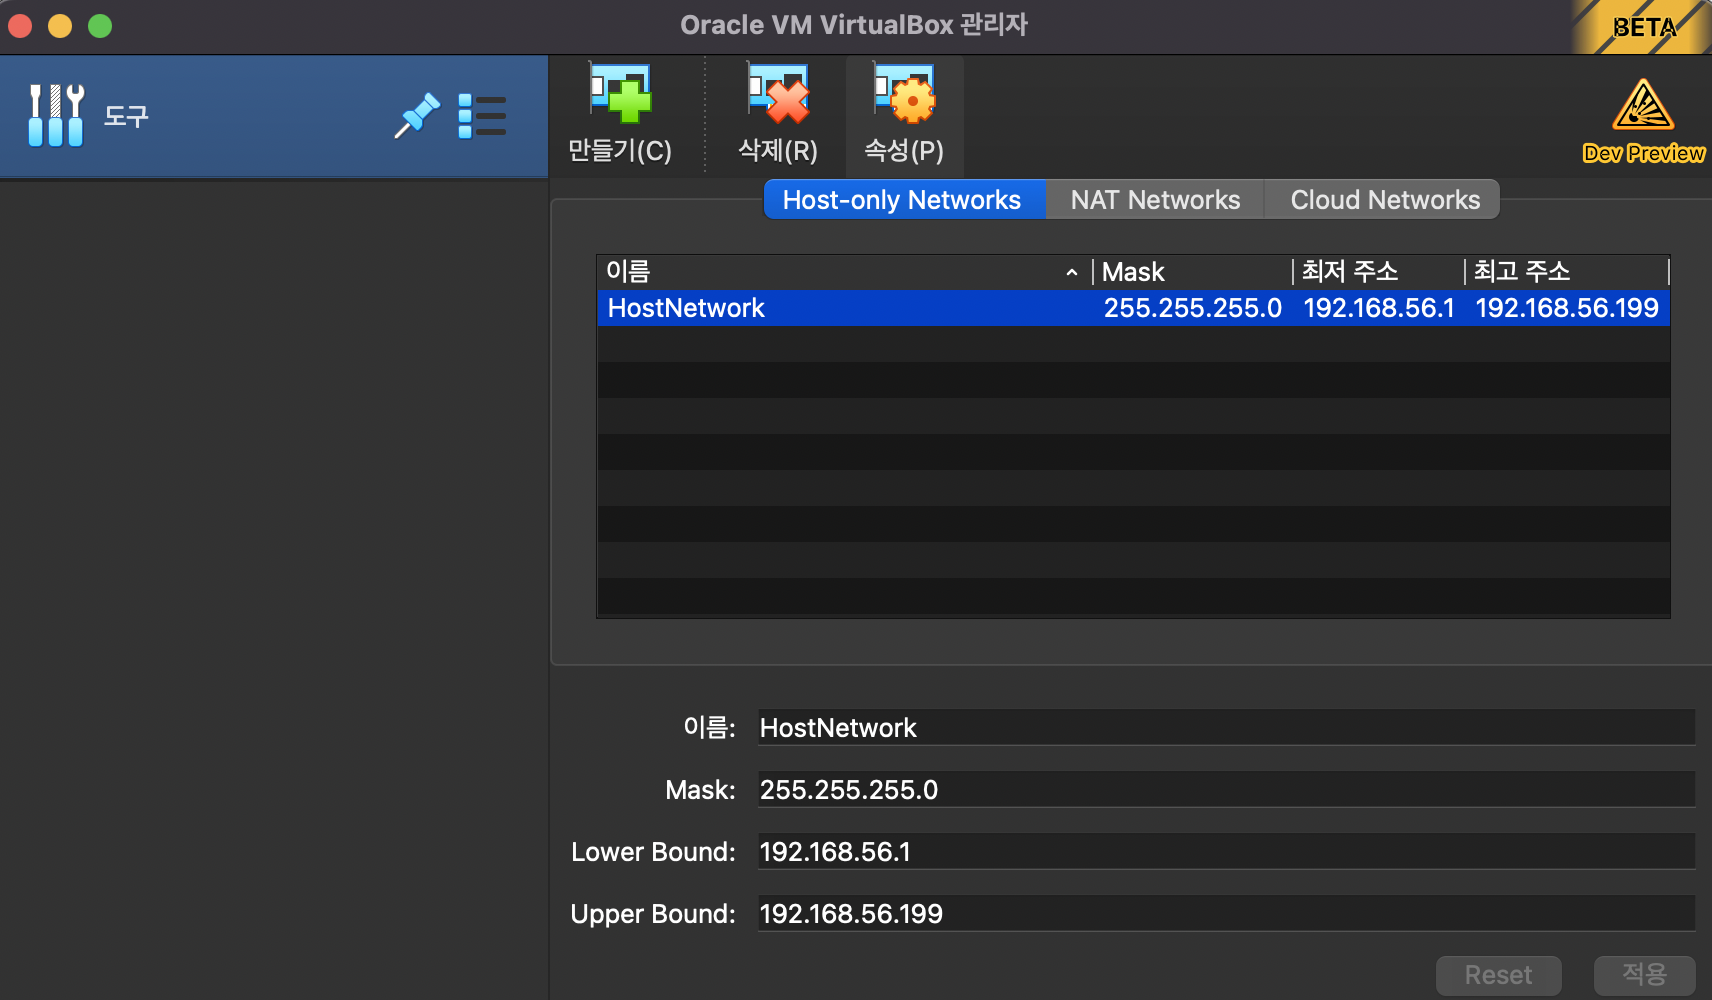Viewport: 1712px width, 1000px height.
Task: Focus the Mask input field
Action: [1226, 790]
